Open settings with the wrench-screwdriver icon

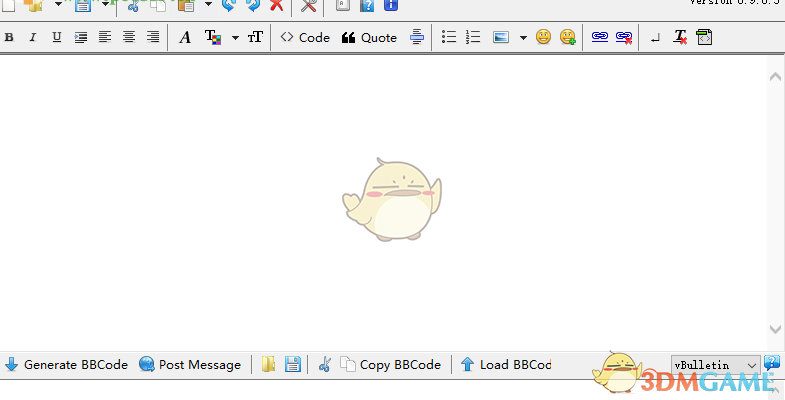tap(309, 6)
